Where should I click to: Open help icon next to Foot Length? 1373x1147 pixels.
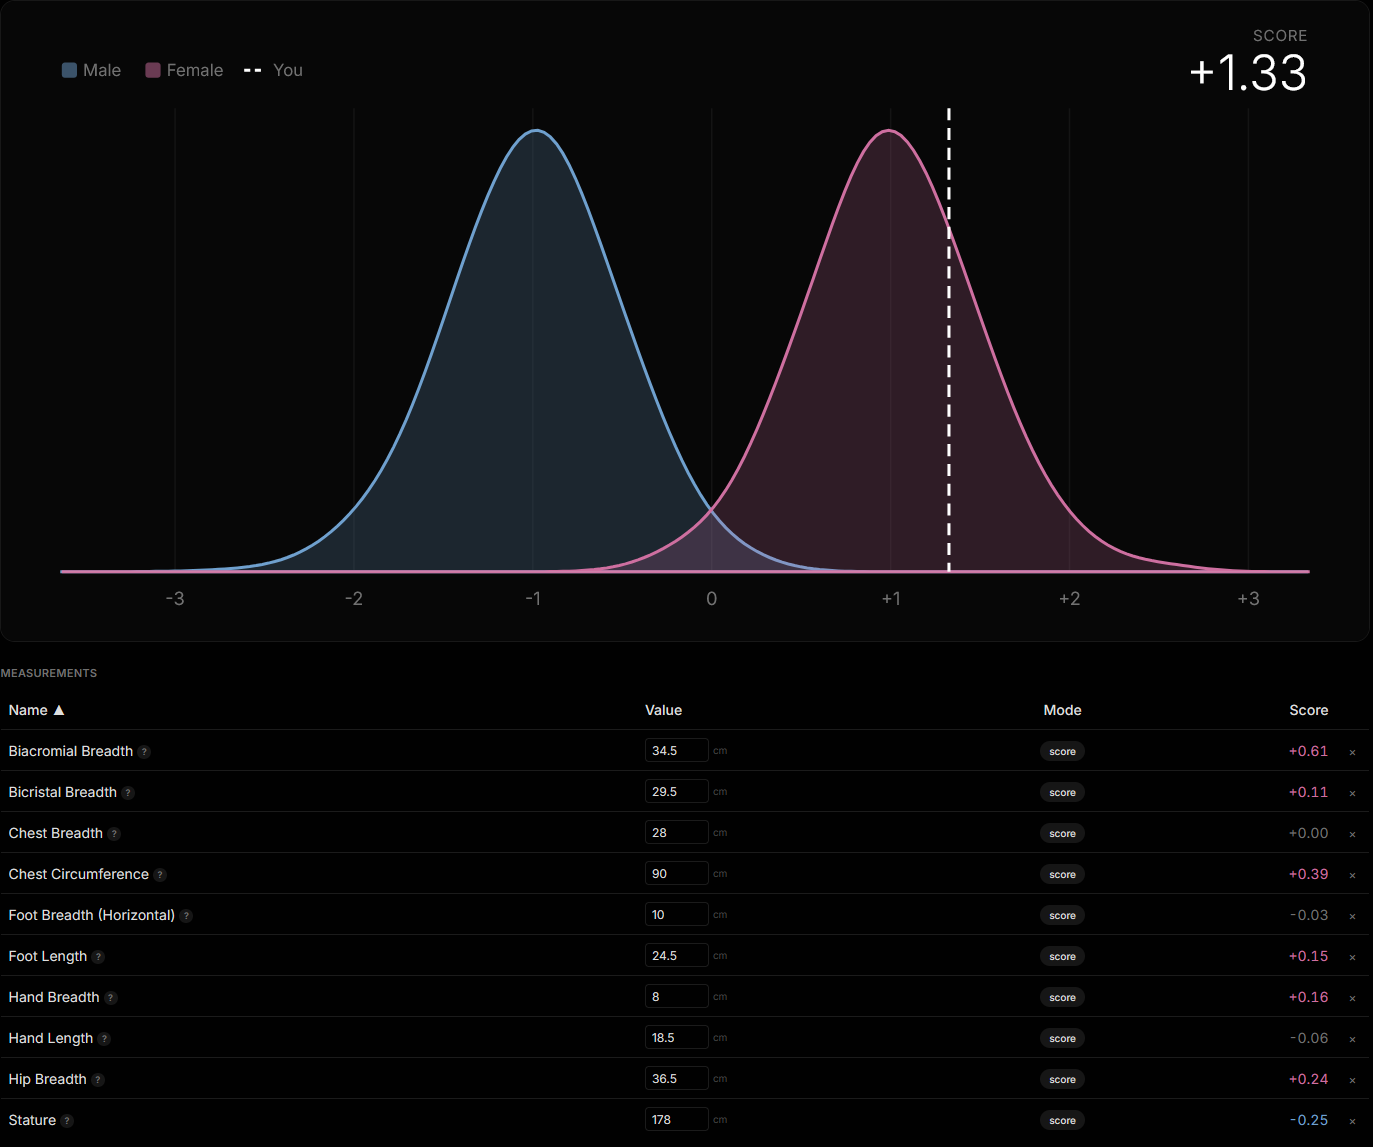coord(99,957)
